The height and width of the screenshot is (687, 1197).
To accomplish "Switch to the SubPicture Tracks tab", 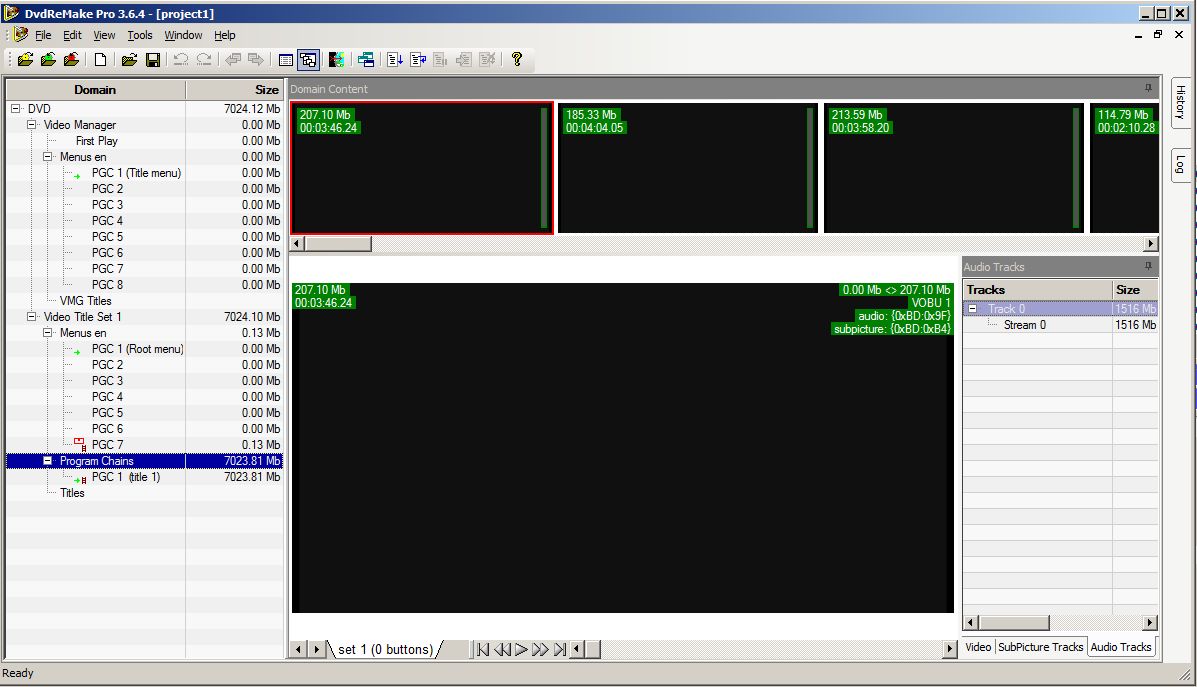I will click(x=1040, y=647).
